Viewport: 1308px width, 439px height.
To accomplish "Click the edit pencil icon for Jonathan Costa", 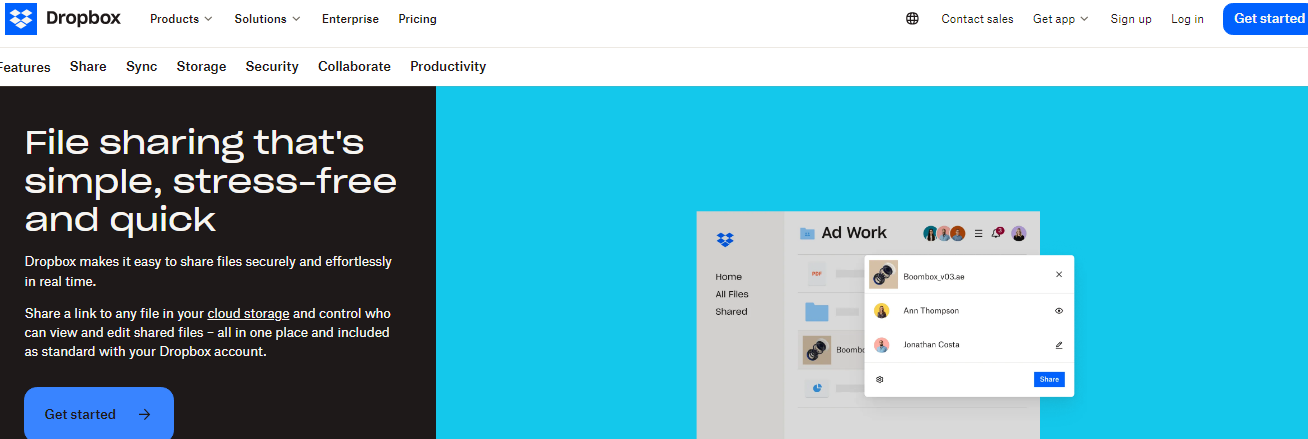I will 1059,345.
